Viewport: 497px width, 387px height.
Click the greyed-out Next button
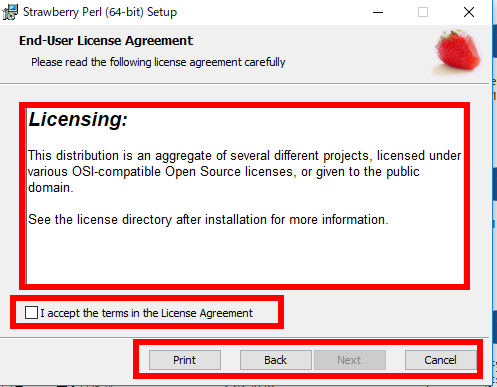click(x=349, y=360)
